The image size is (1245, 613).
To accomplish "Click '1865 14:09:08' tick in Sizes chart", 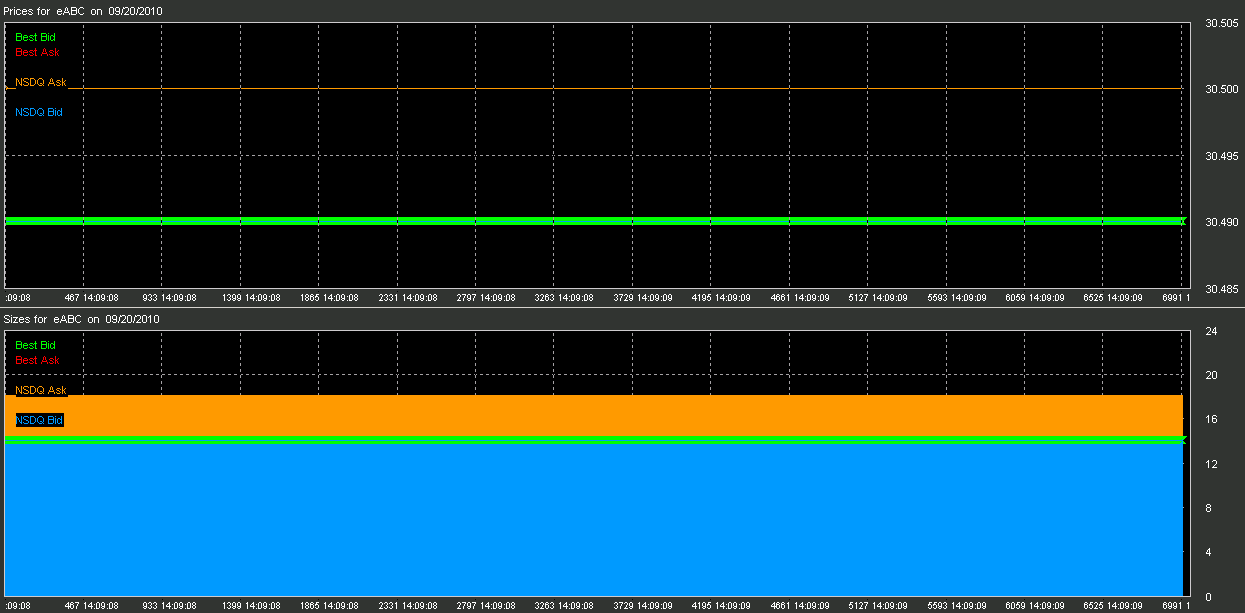I will coord(328,606).
